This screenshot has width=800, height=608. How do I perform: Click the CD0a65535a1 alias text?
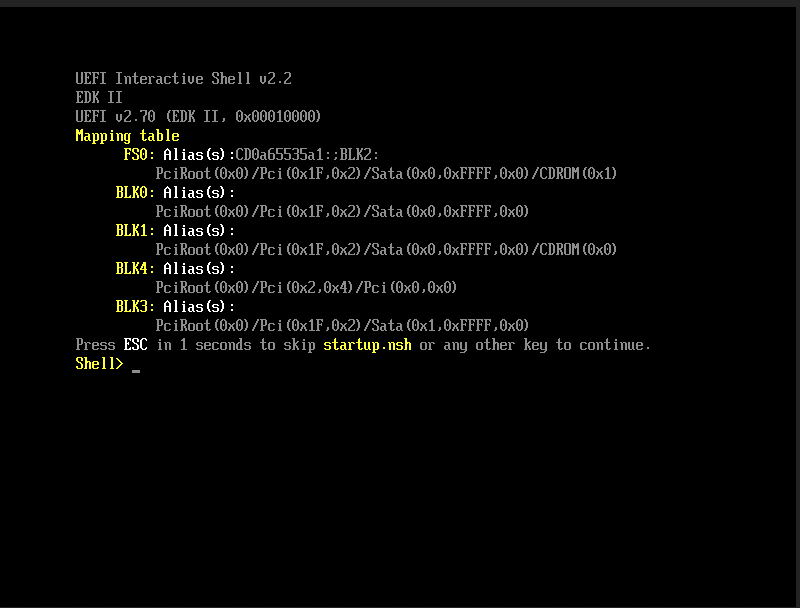click(283, 155)
